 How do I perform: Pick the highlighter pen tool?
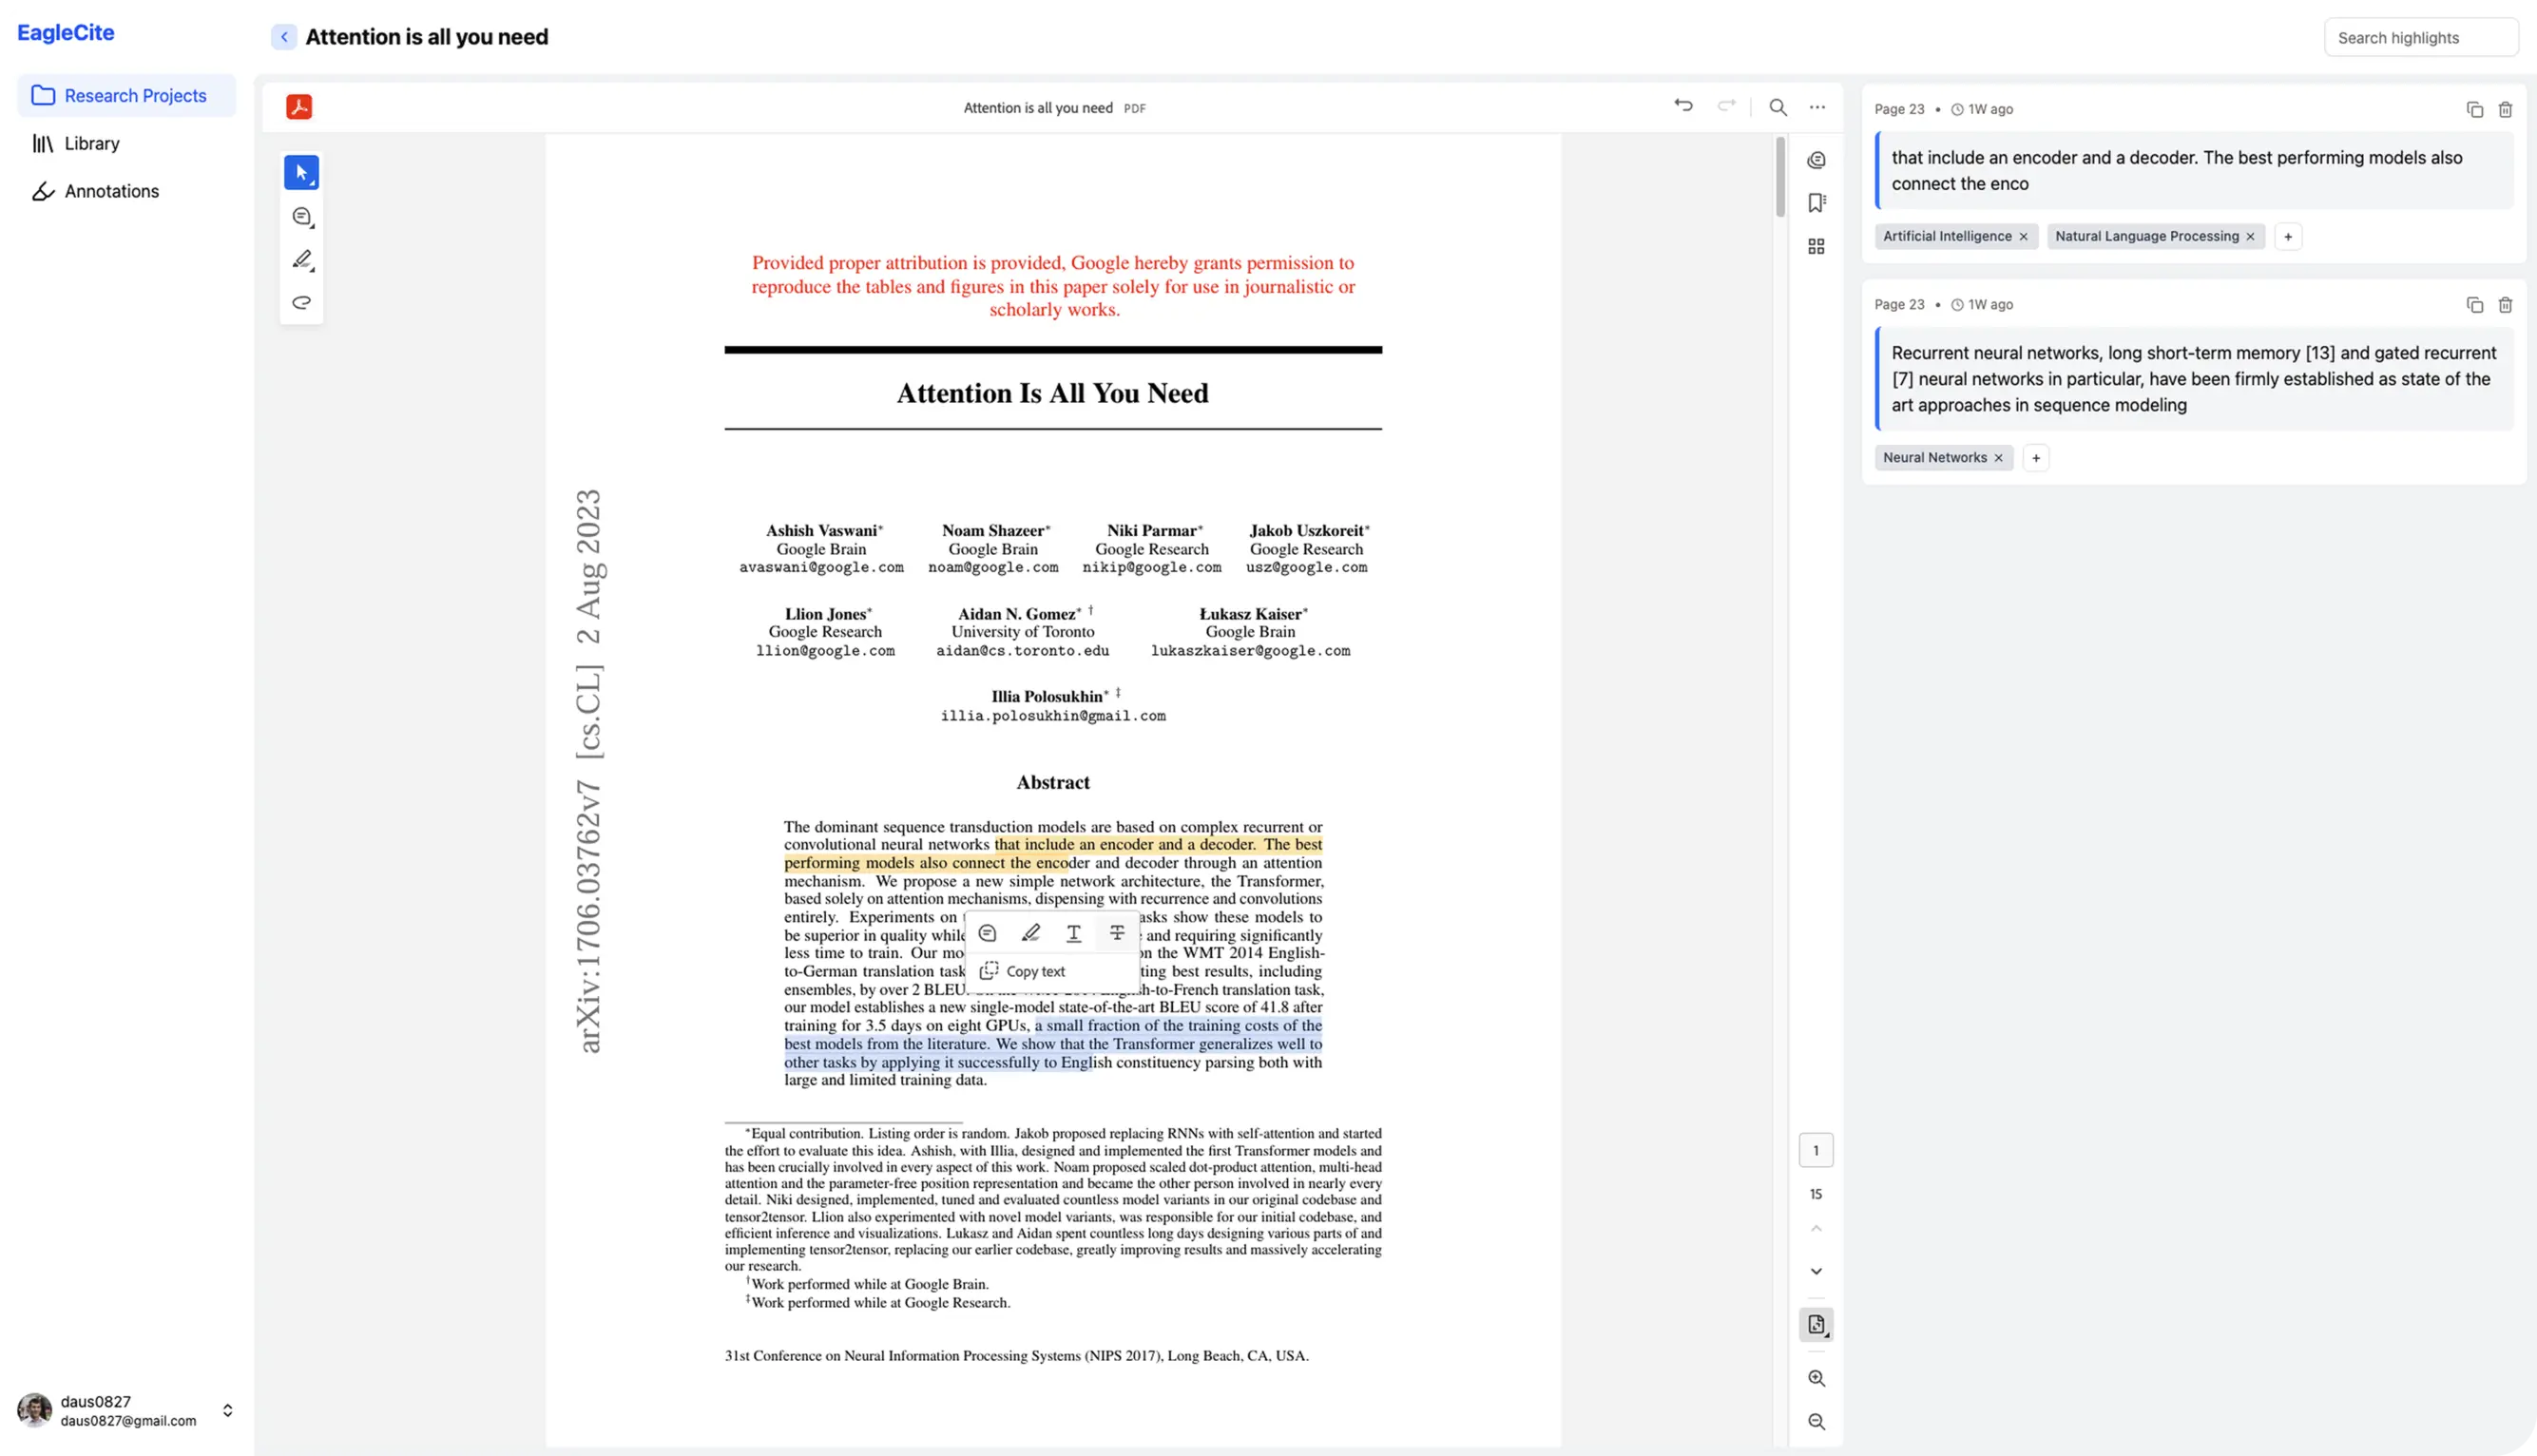pyautogui.click(x=301, y=259)
